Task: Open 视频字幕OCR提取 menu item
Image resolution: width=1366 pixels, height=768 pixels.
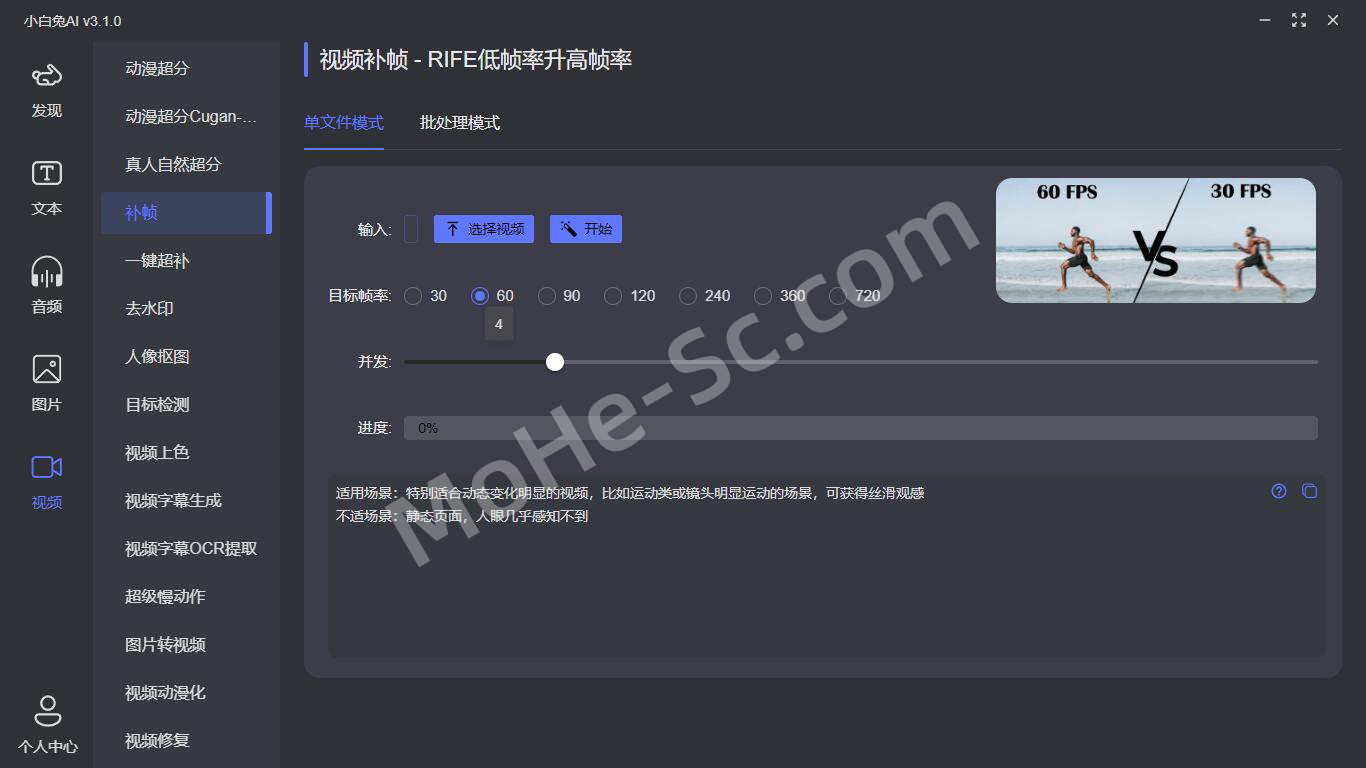Action: [x=186, y=549]
